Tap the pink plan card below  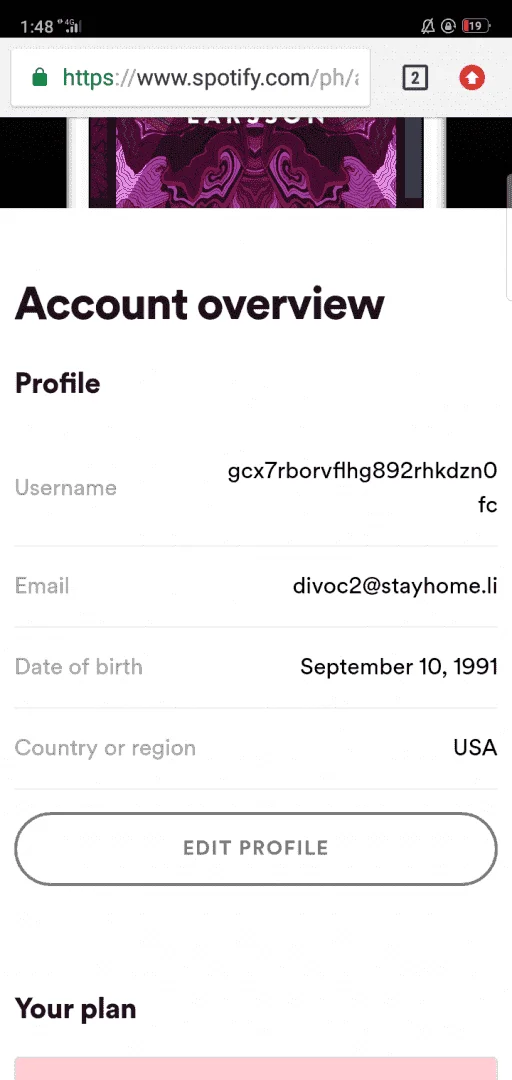pos(256,1068)
